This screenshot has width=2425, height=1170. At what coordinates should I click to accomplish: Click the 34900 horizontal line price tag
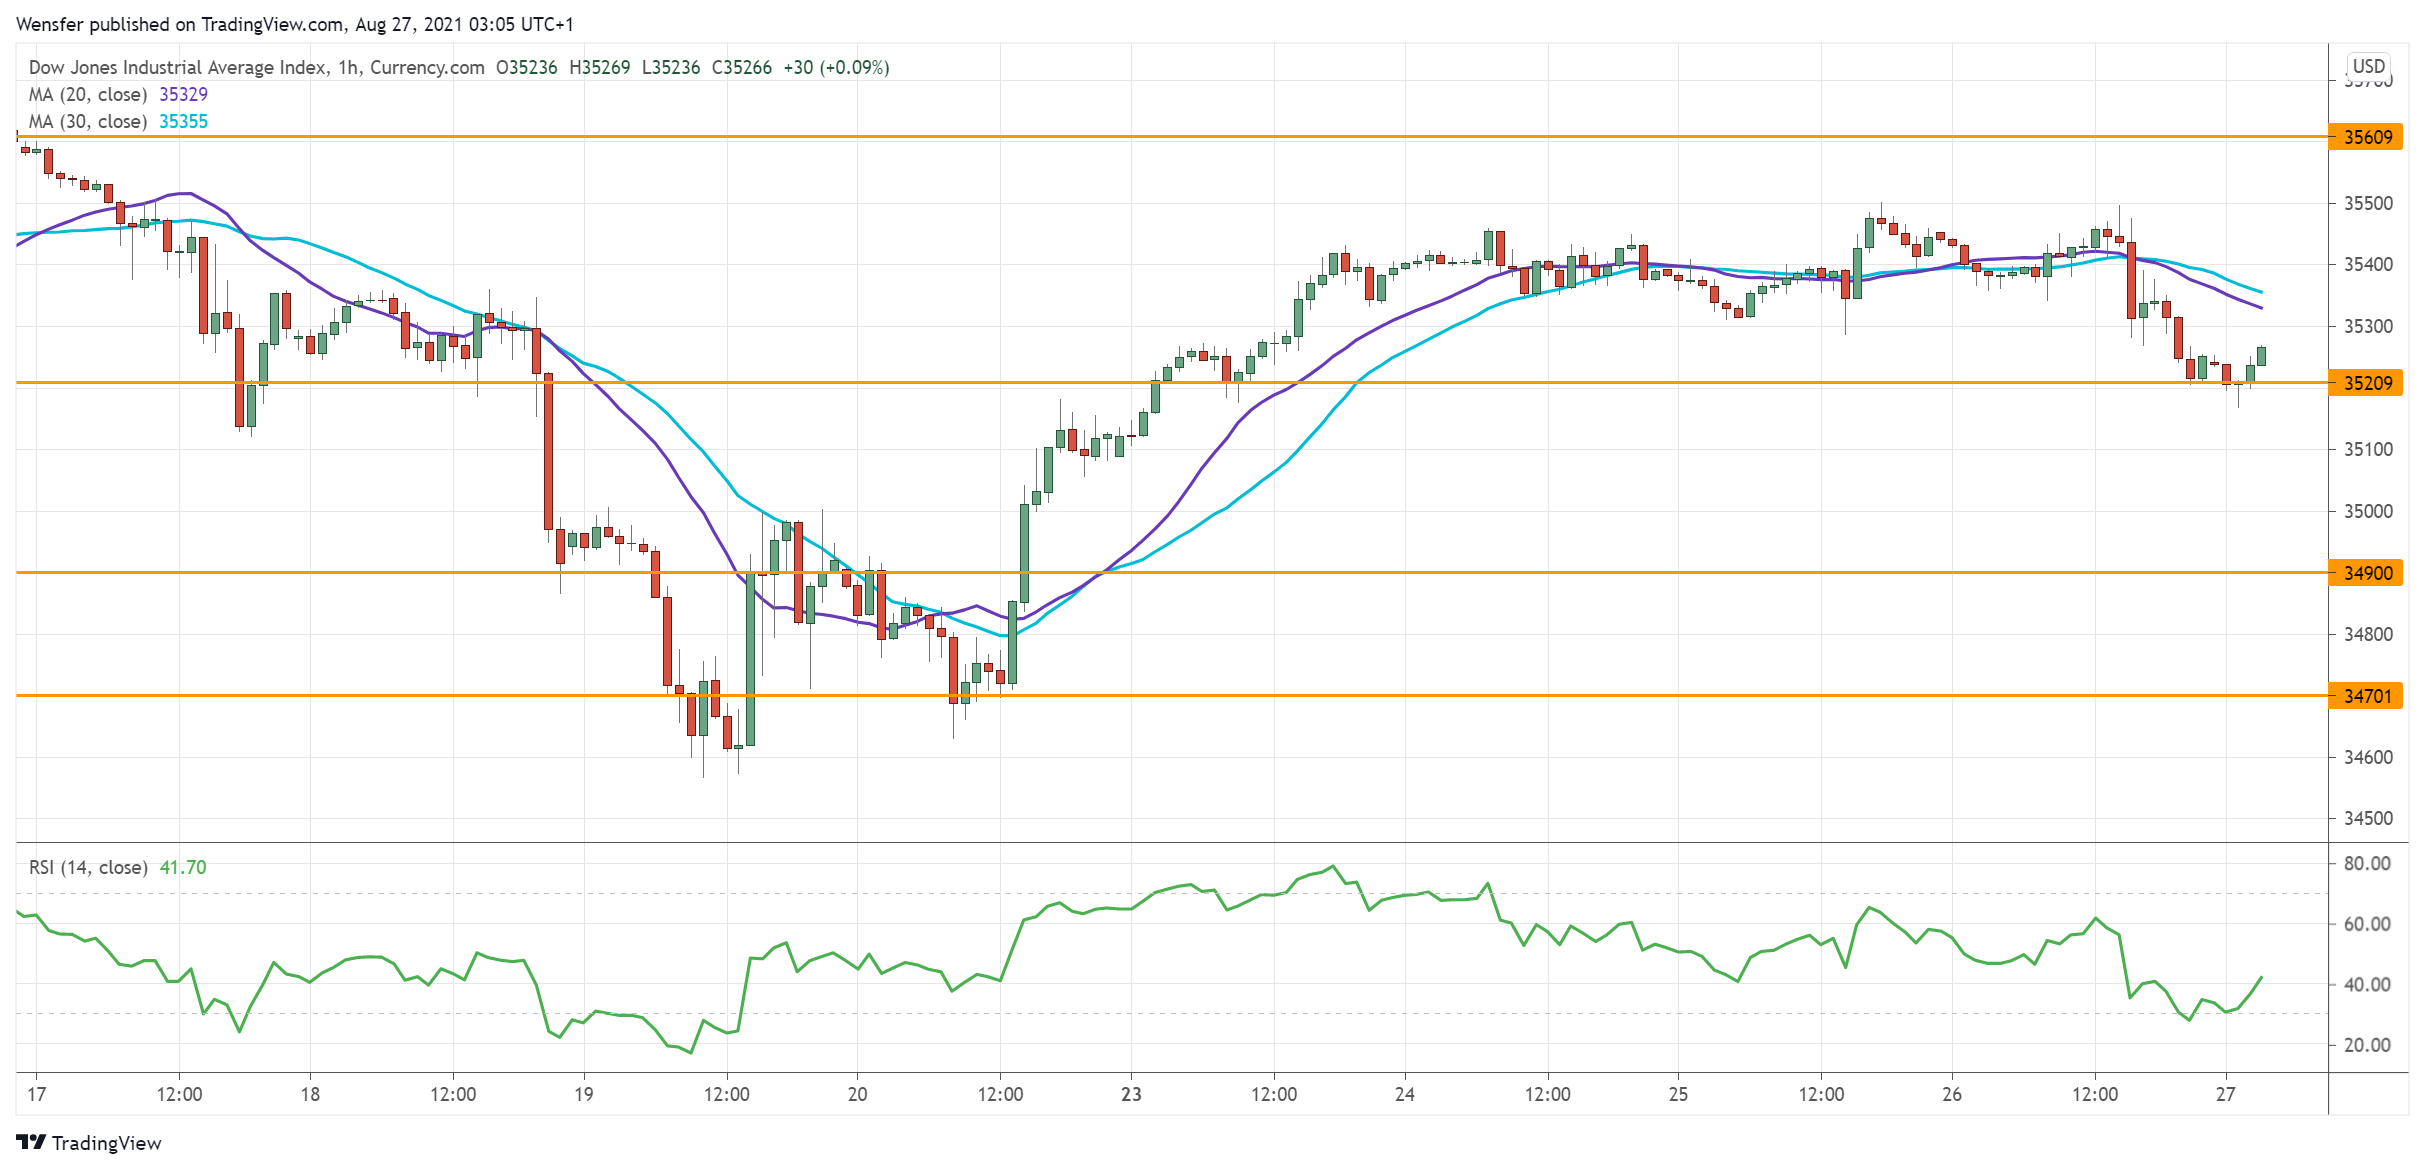[x=2367, y=573]
